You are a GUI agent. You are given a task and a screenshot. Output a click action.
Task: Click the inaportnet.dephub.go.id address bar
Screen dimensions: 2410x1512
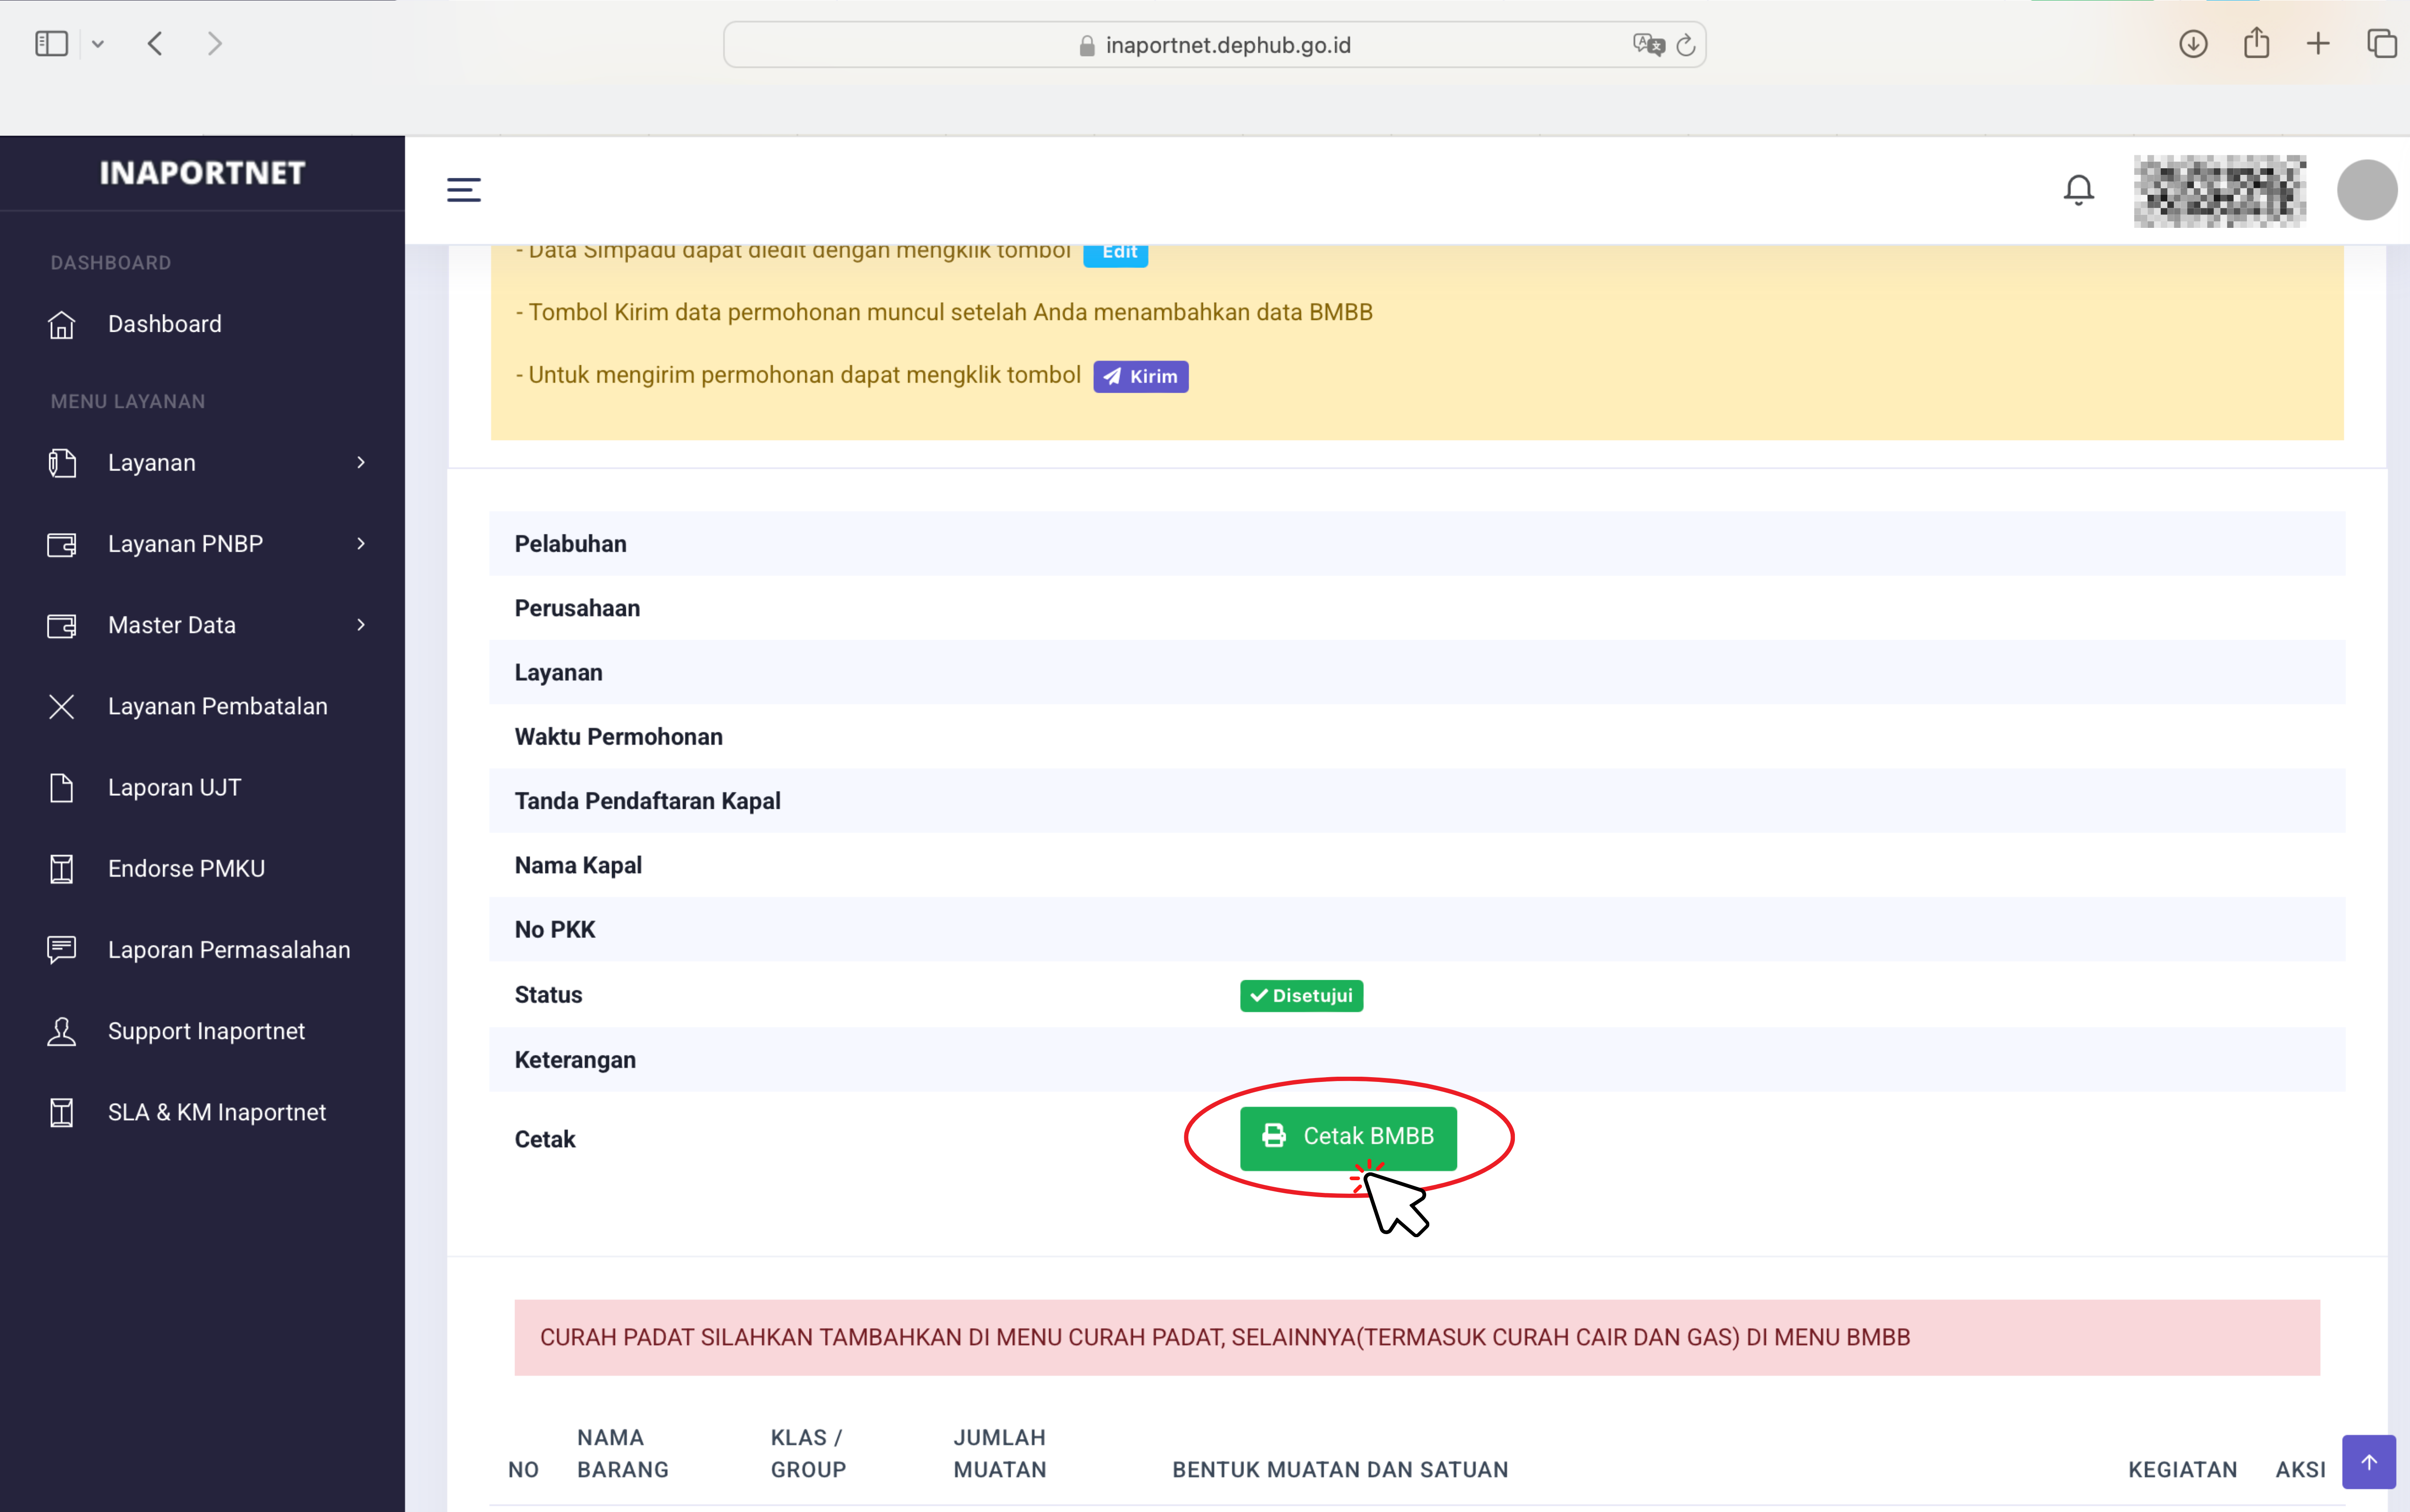1227,45
